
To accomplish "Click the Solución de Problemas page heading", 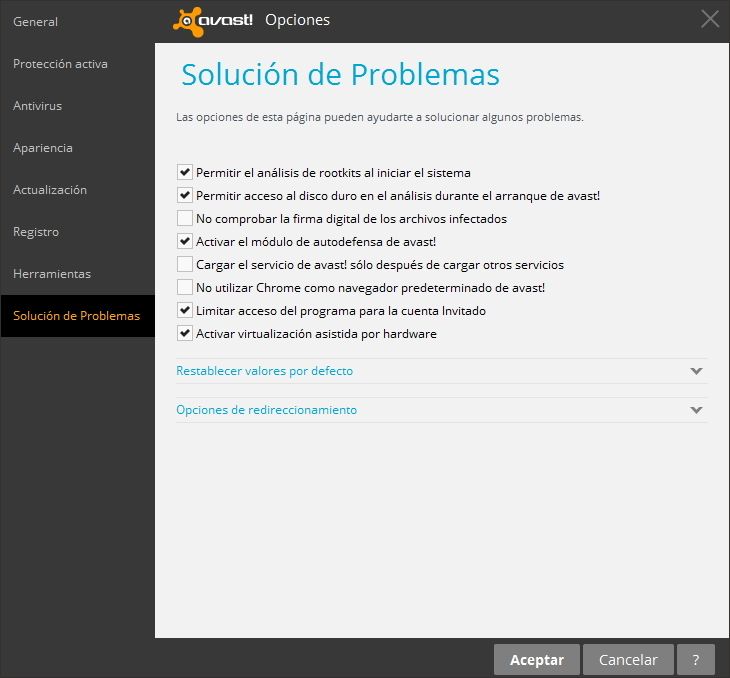I will [x=340, y=75].
